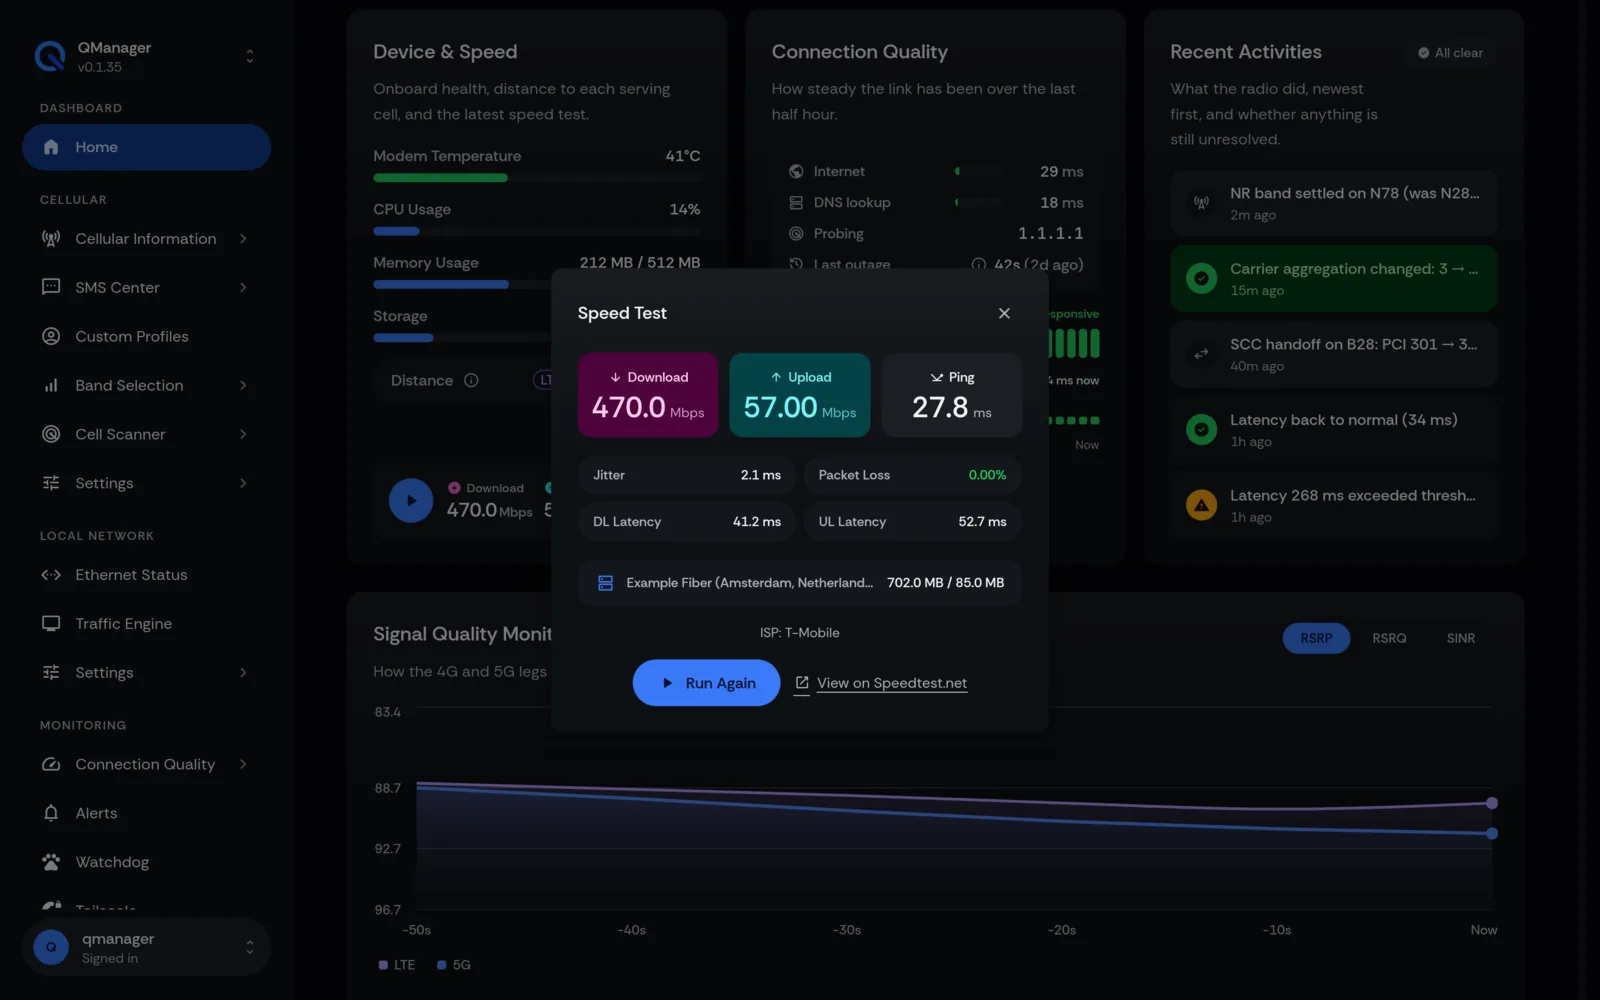This screenshot has width=1600, height=1000.
Task: Click the Distance info icon
Action: (471, 380)
